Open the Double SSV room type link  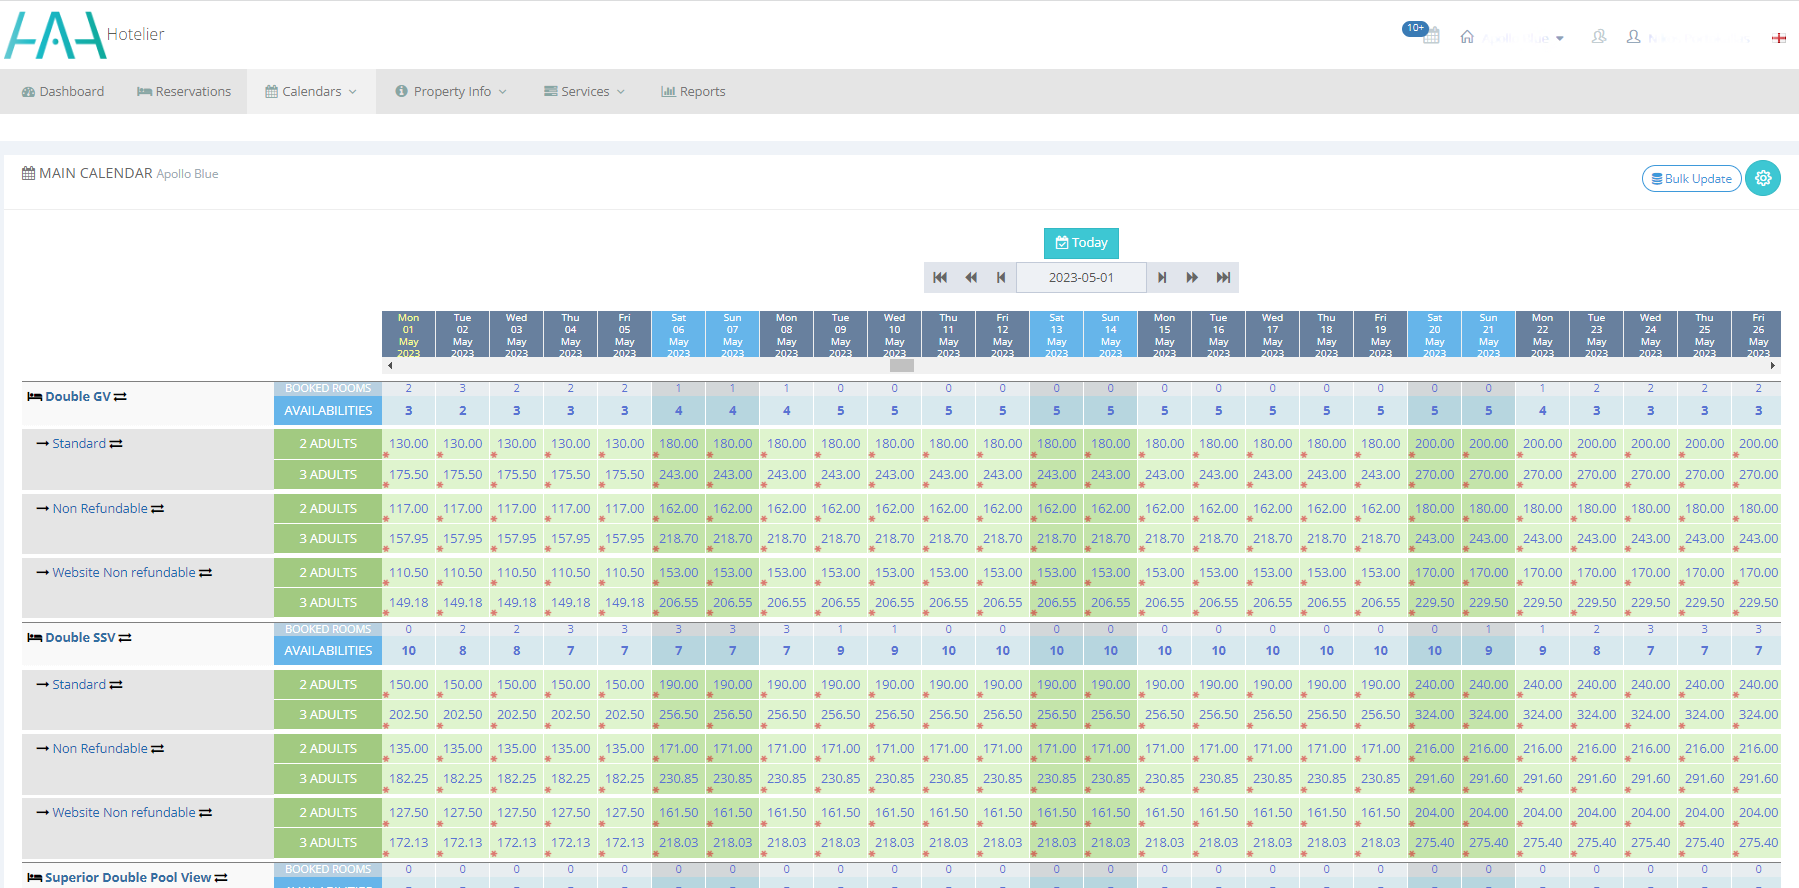[80, 638]
